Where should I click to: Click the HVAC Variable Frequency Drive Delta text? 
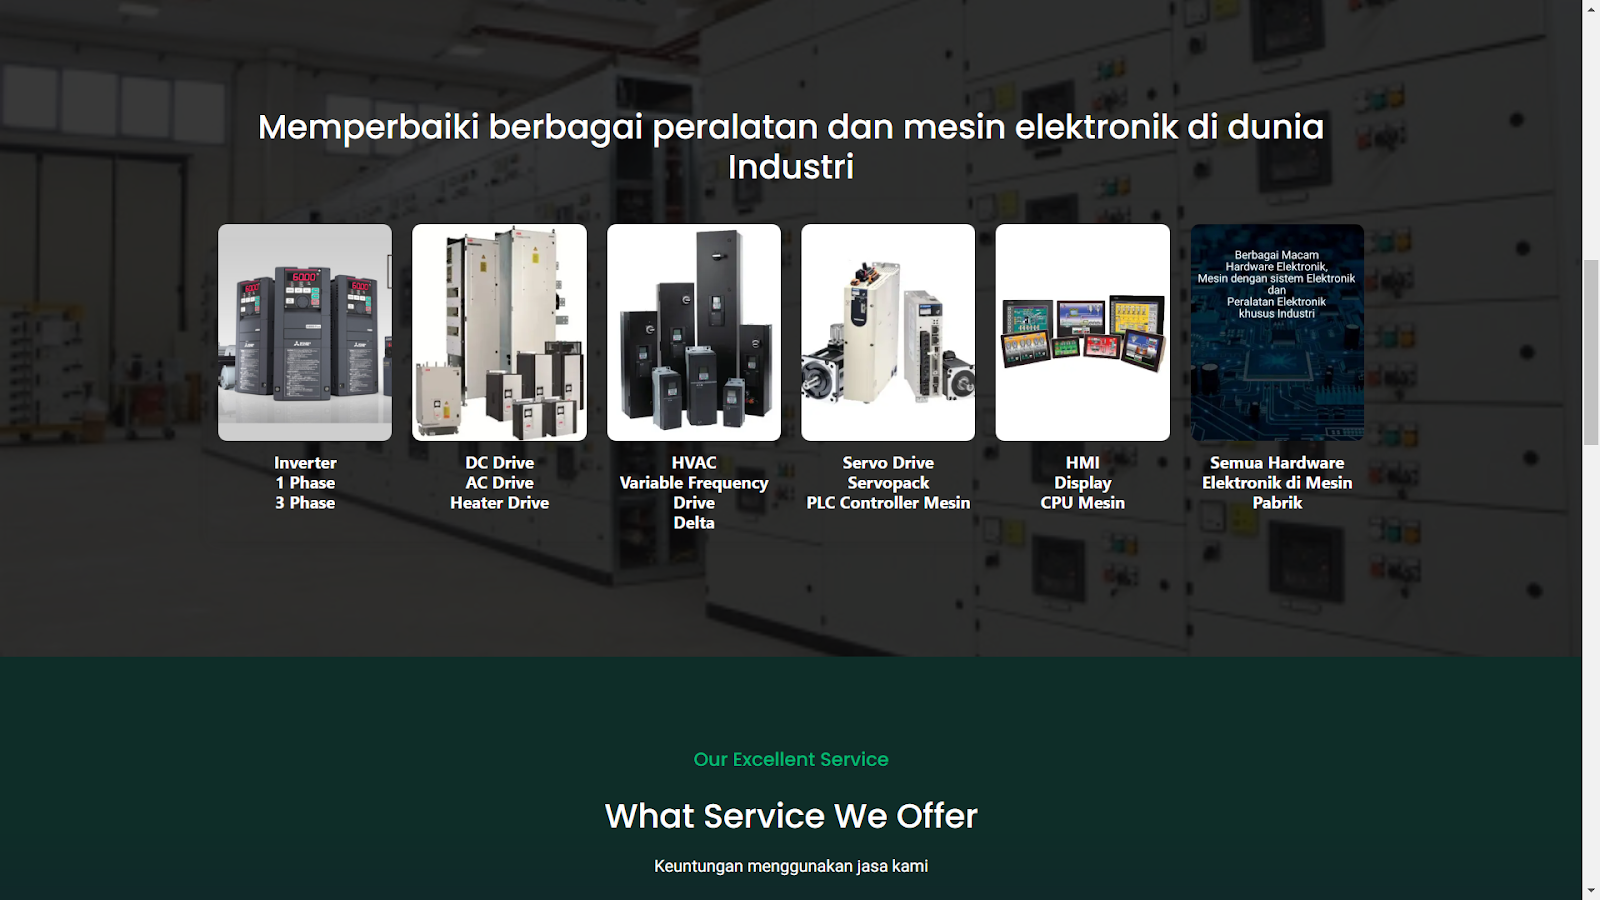(694, 493)
